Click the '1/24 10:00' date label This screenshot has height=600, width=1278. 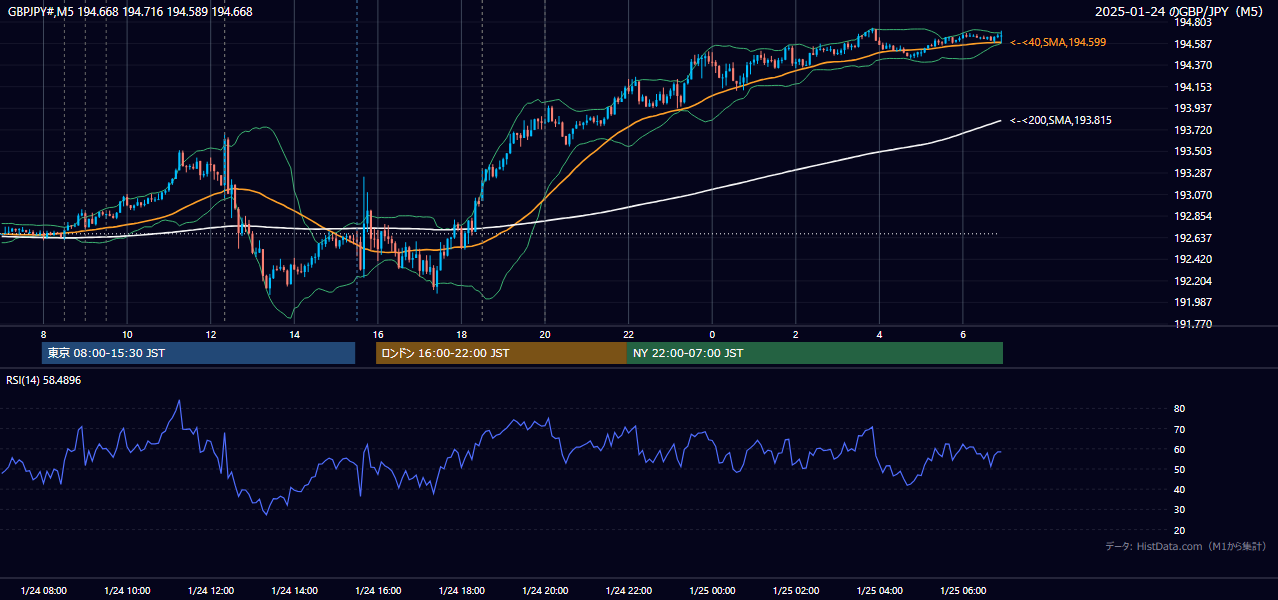127,591
